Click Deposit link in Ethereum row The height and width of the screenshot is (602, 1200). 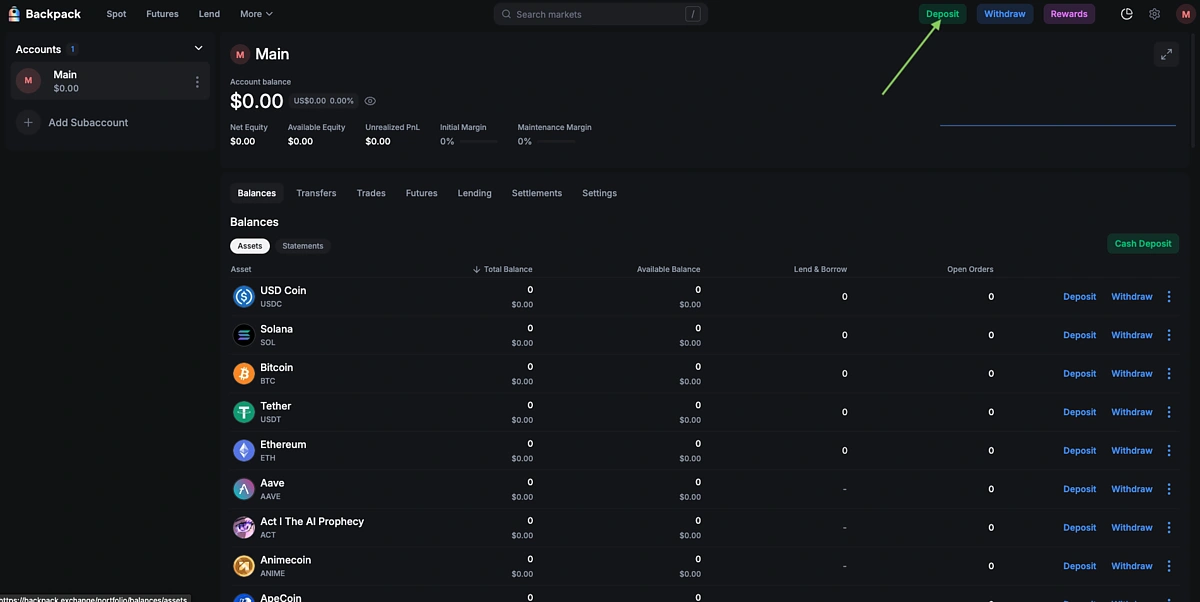pos(1080,450)
